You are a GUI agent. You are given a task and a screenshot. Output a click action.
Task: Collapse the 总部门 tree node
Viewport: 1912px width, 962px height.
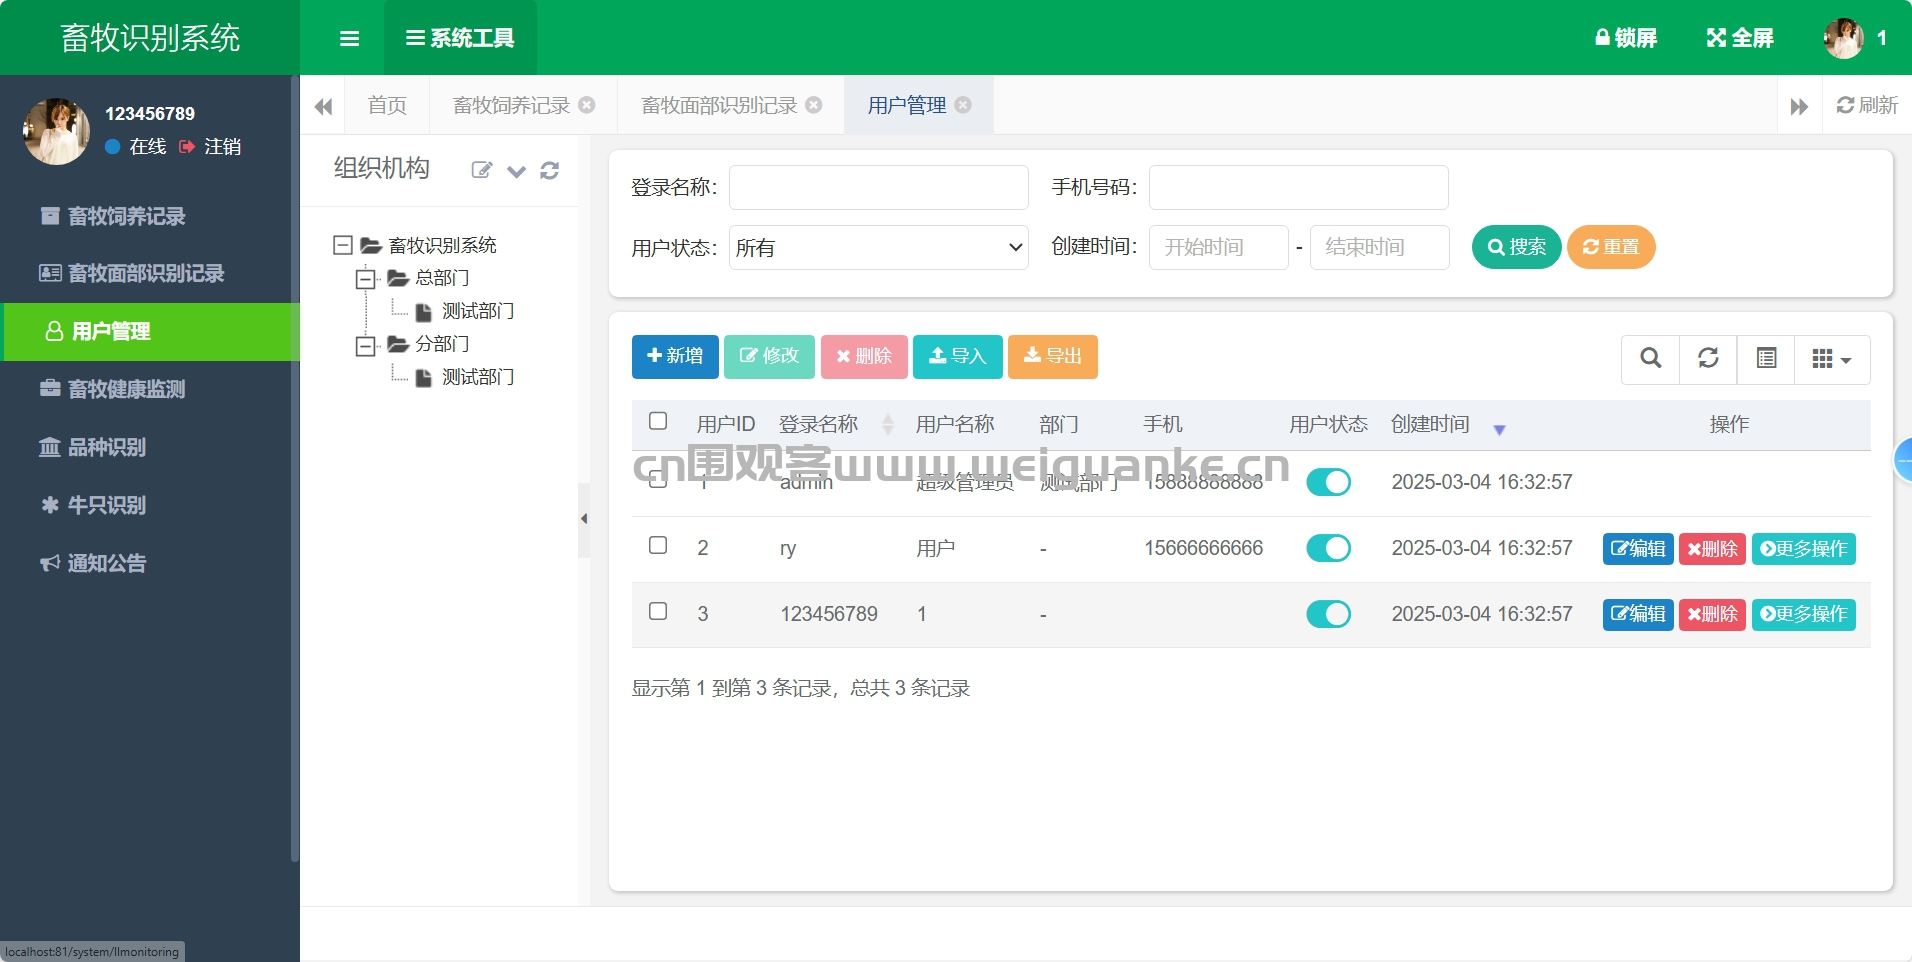tap(366, 279)
